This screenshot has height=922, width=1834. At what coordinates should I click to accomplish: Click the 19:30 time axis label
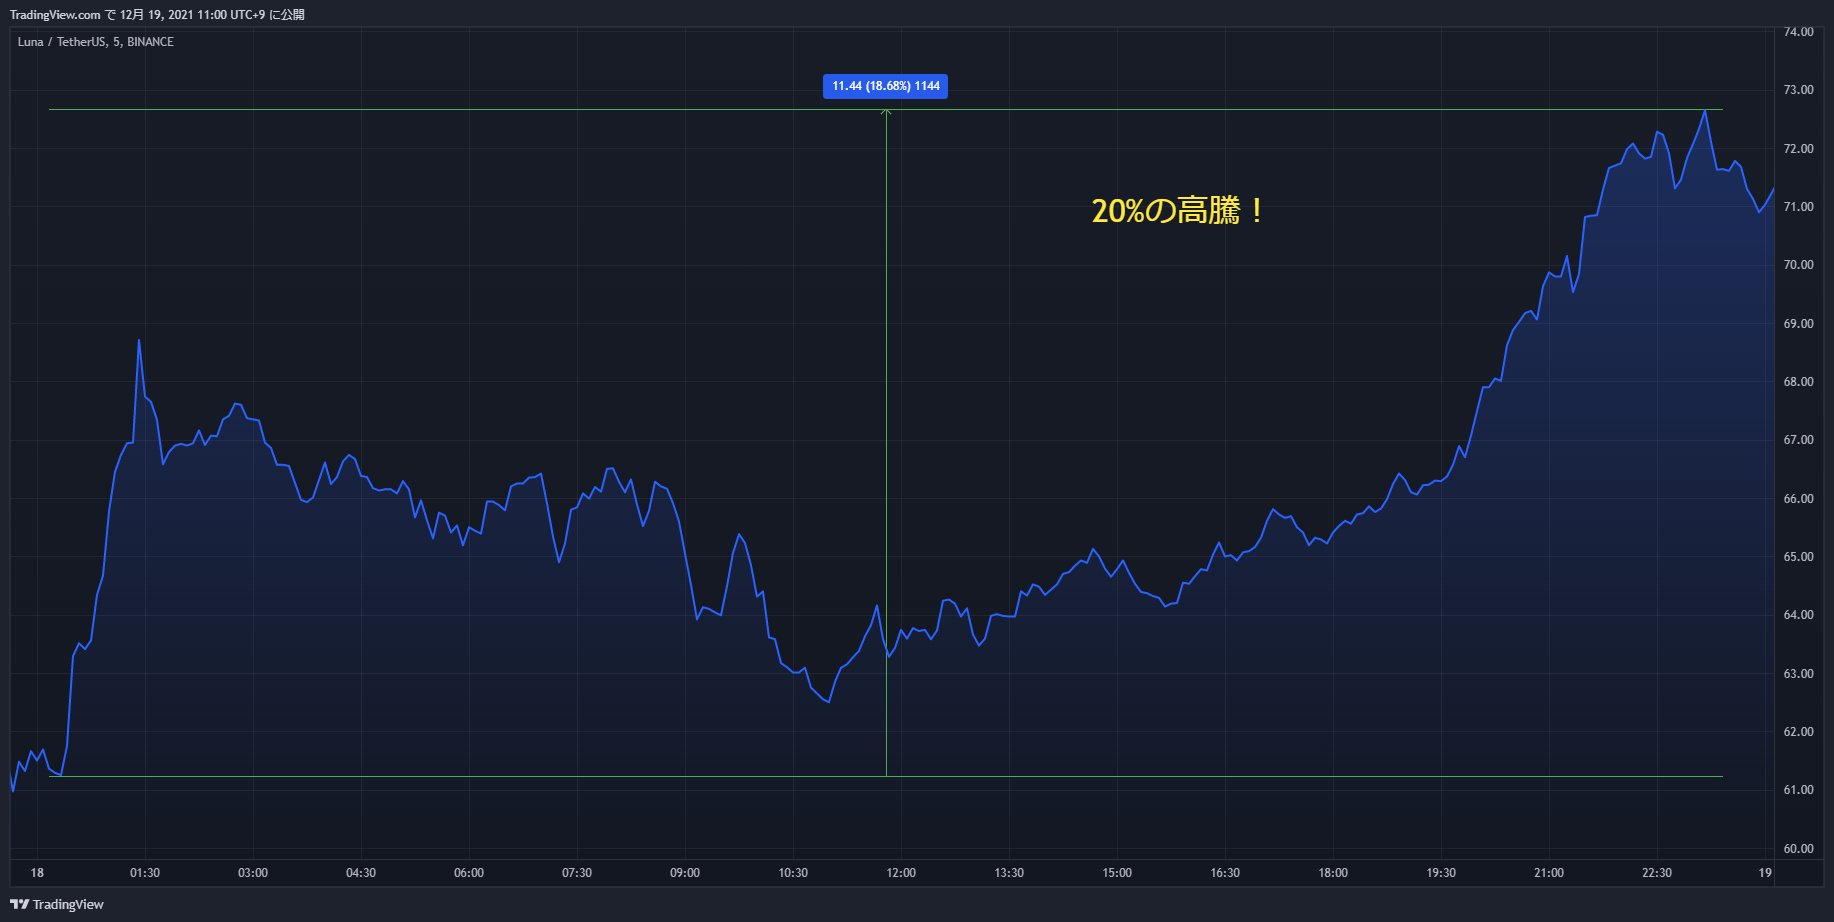coord(1441,873)
